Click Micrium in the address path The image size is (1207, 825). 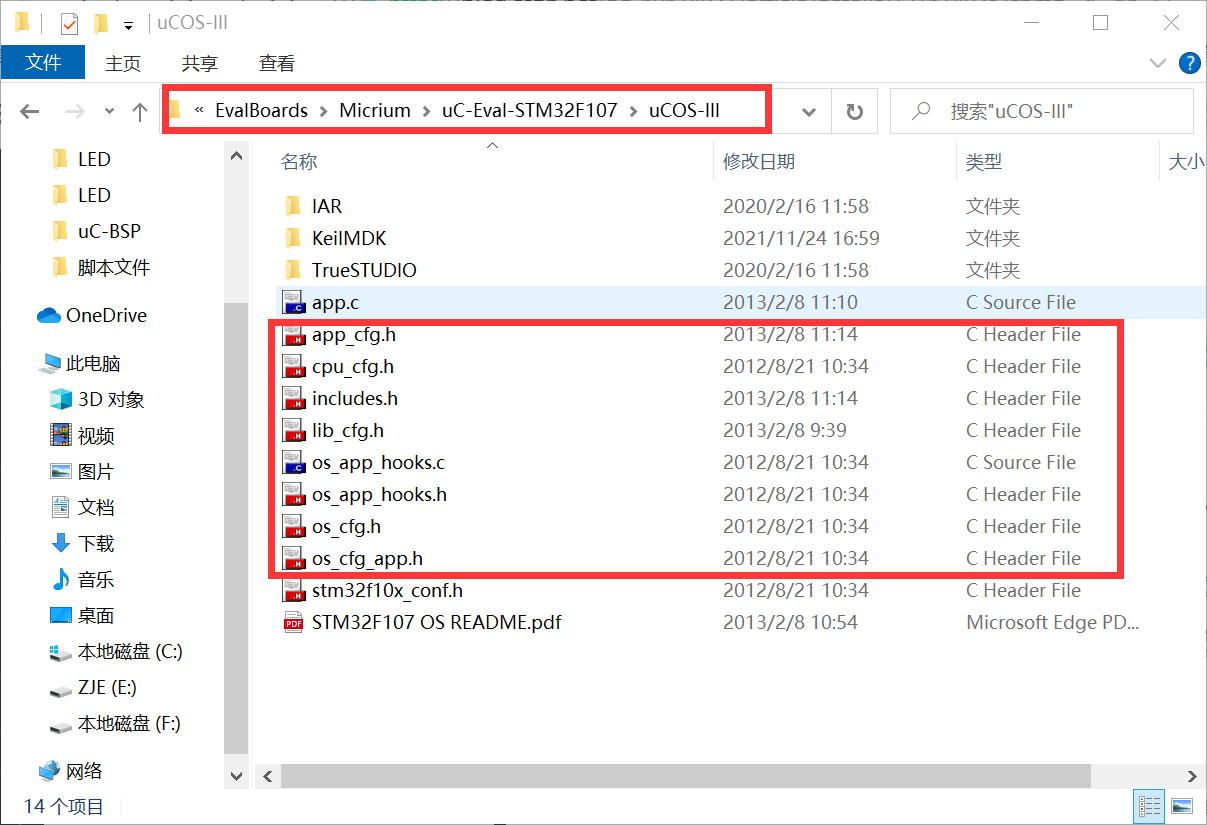pyautogui.click(x=375, y=110)
